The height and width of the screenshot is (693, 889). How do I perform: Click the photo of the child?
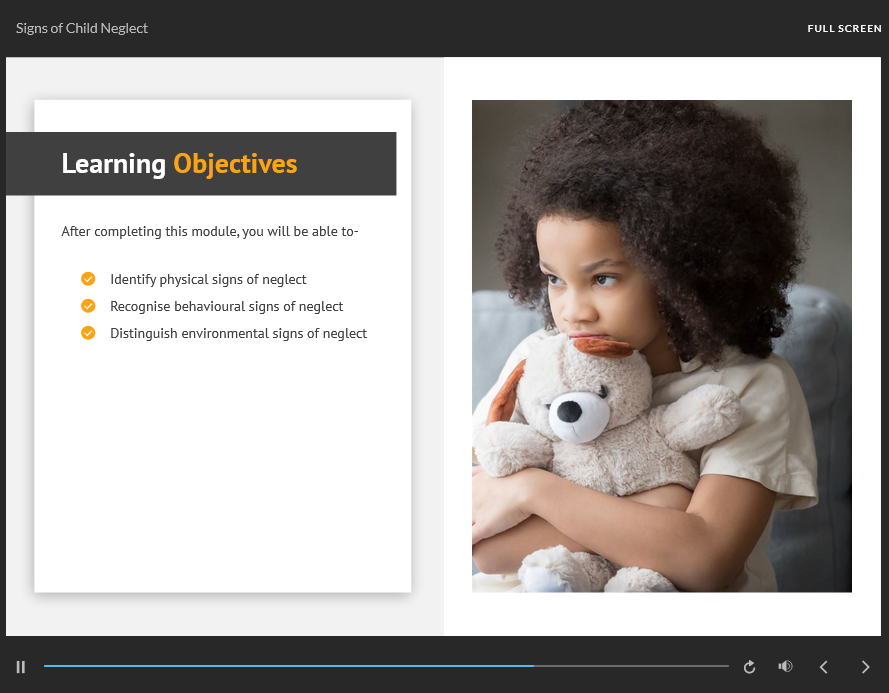(x=661, y=346)
